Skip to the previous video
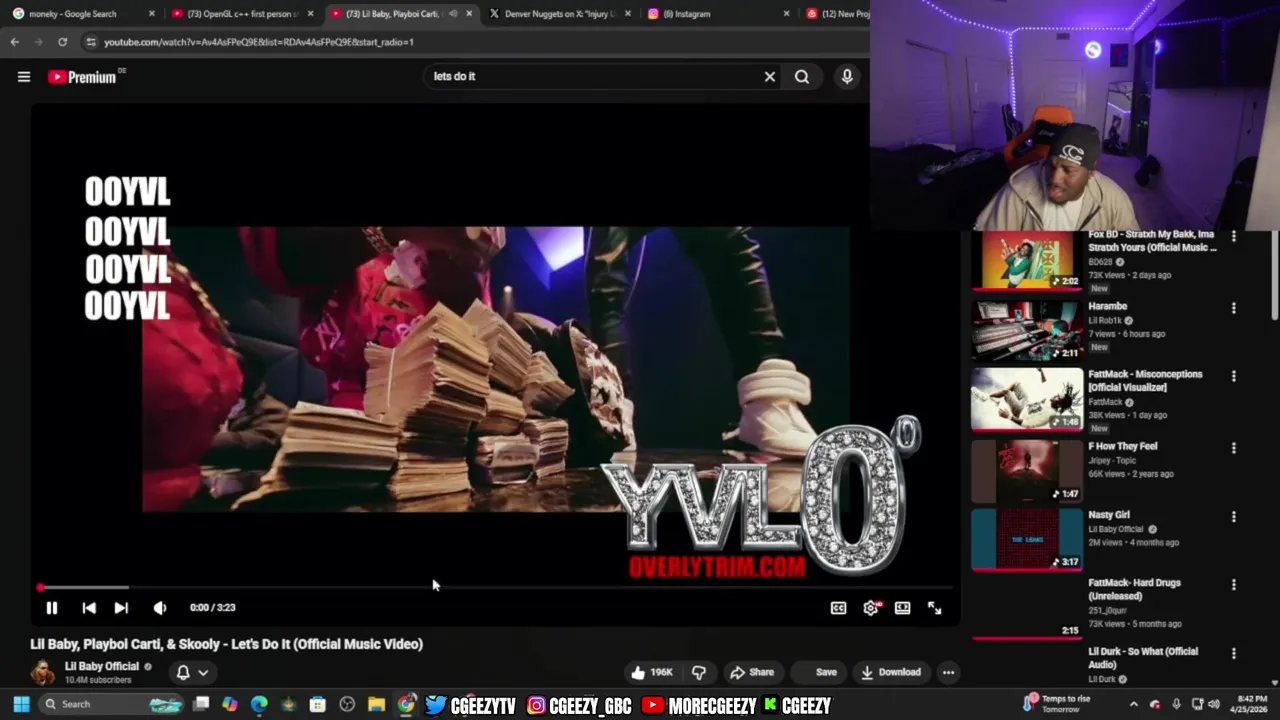This screenshot has height=720, width=1280. click(89, 608)
